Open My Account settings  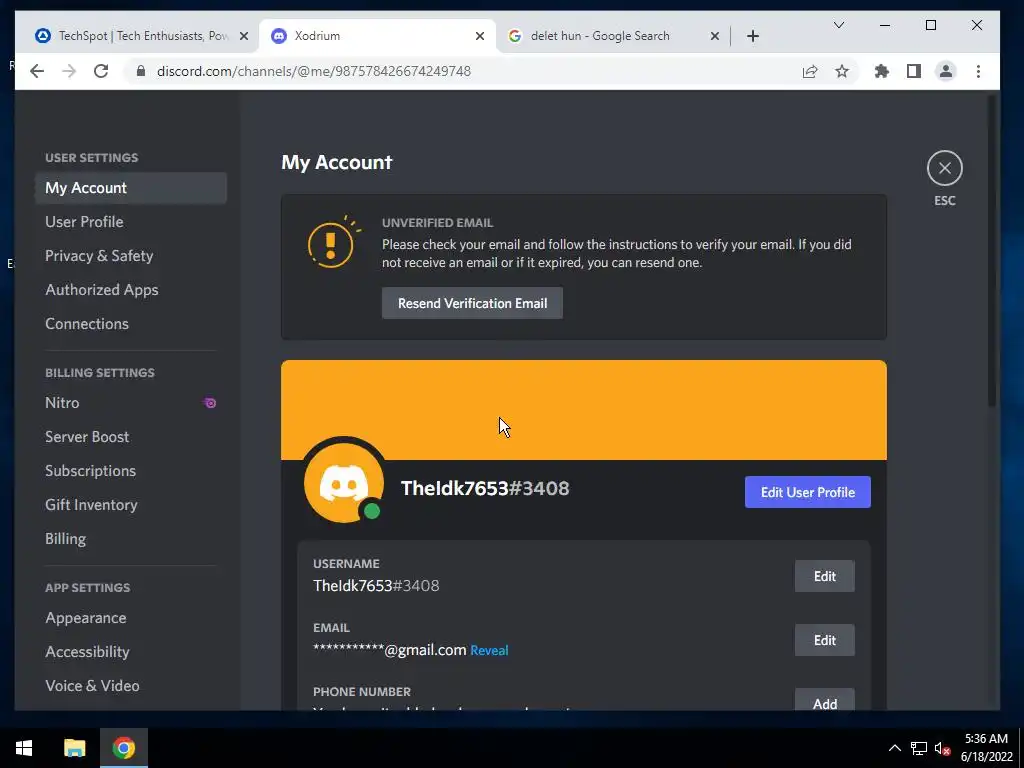131,188
